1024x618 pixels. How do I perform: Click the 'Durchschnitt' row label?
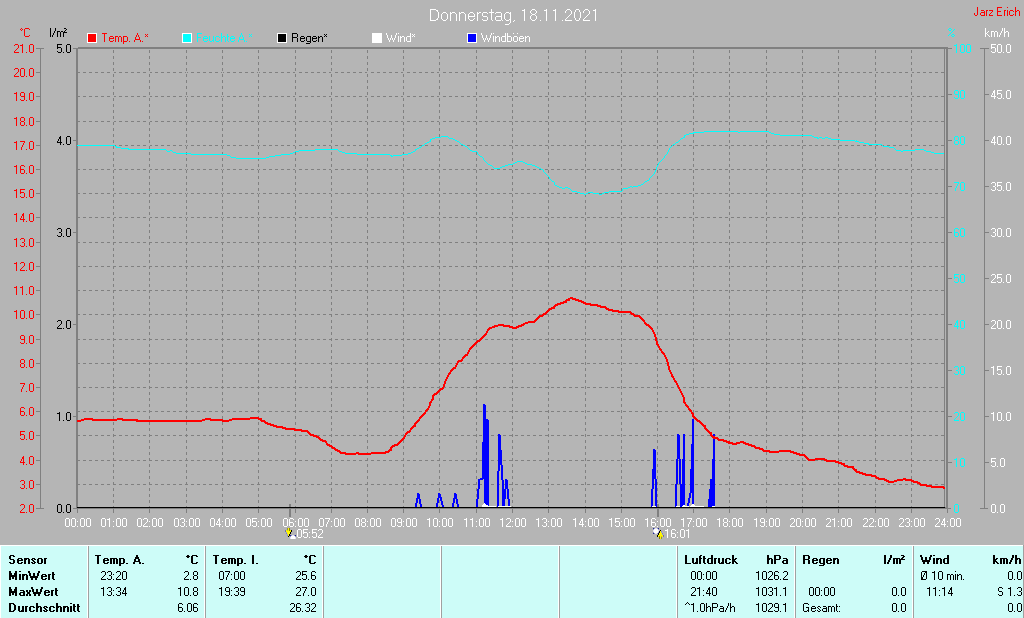coord(44,608)
